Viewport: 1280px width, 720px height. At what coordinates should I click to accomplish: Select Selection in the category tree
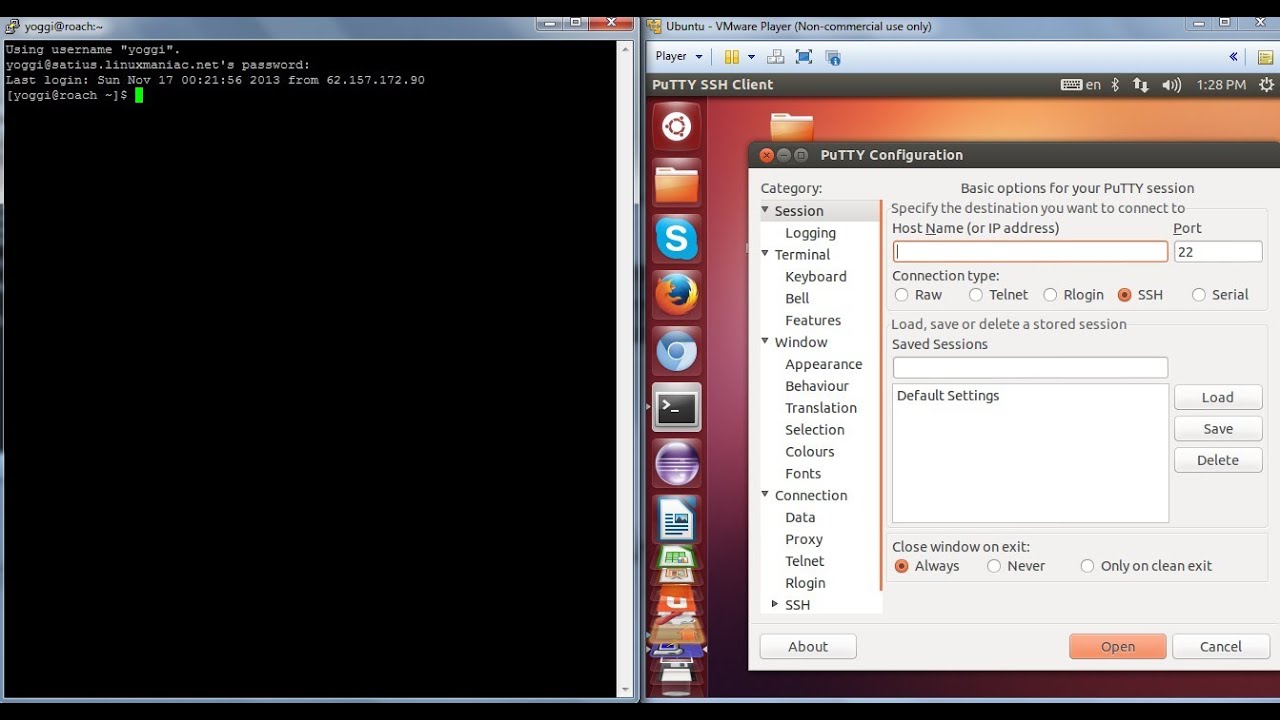[x=815, y=430]
